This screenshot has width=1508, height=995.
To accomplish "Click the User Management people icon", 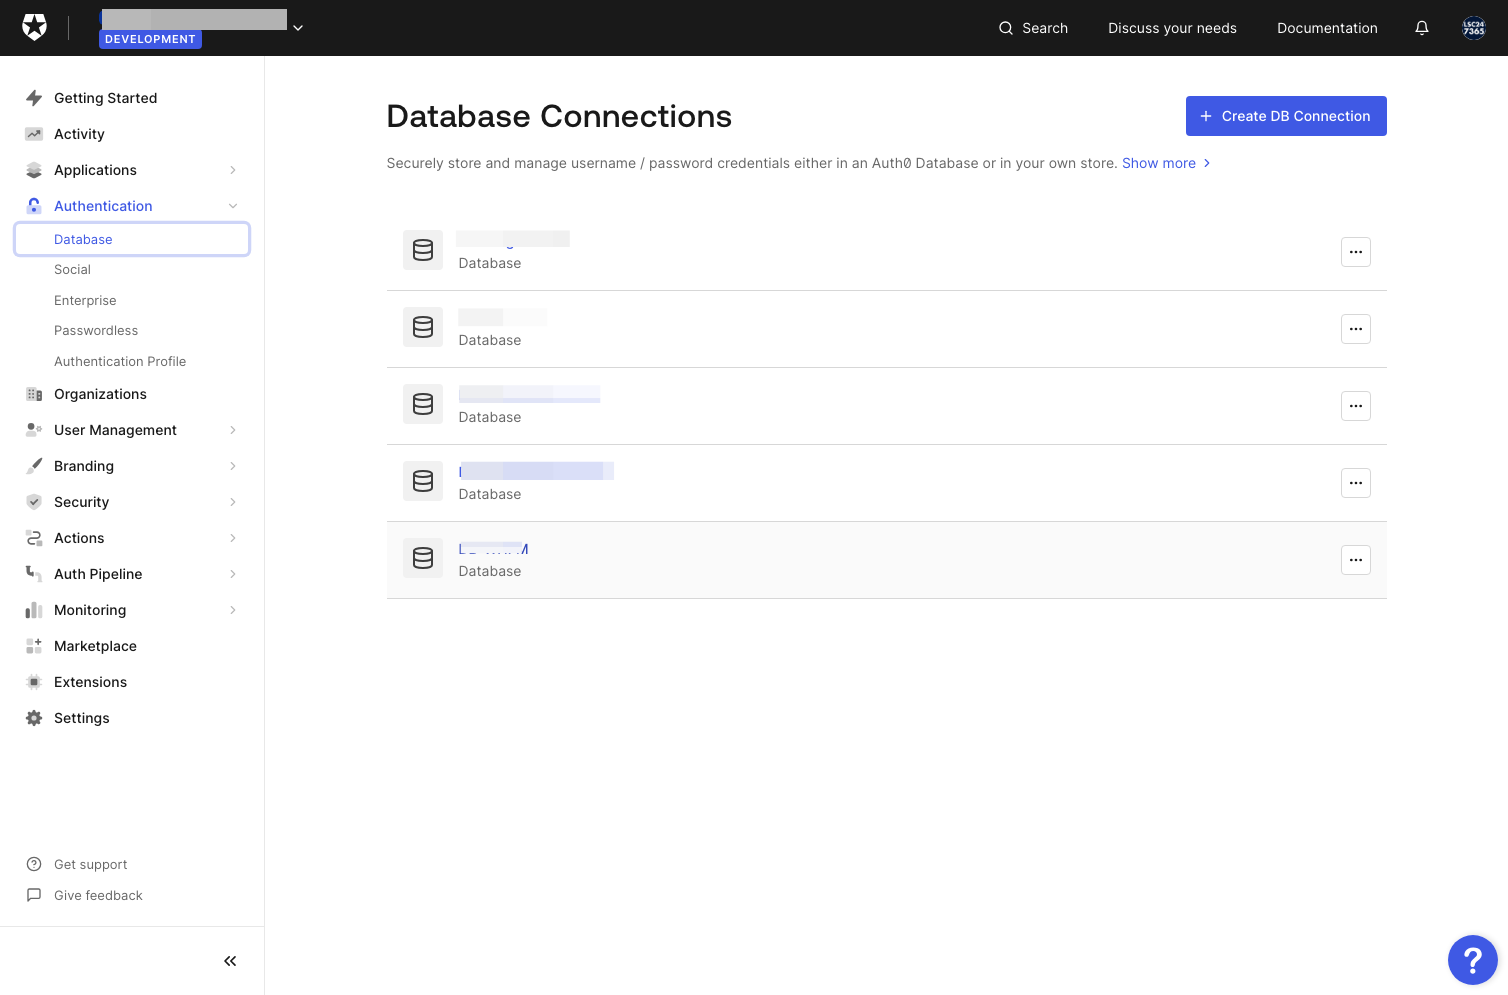I will click(34, 430).
